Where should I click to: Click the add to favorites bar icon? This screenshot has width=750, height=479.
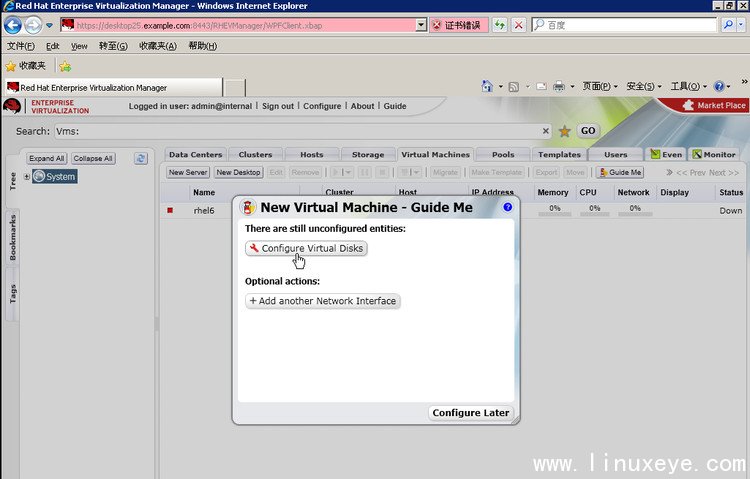(65, 66)
